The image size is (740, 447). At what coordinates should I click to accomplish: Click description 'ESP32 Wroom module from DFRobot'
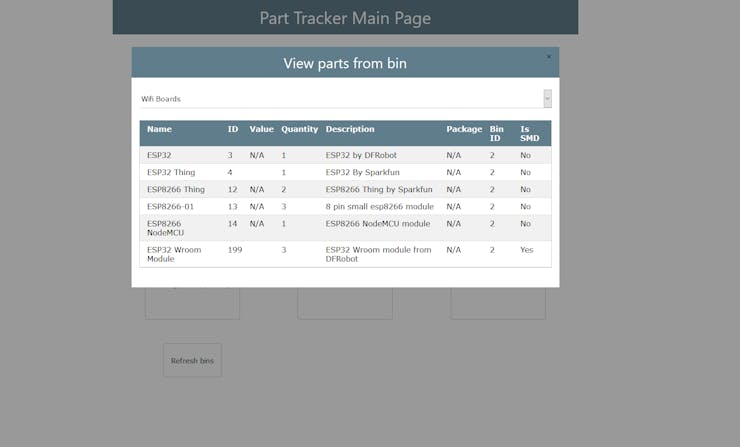378,254
